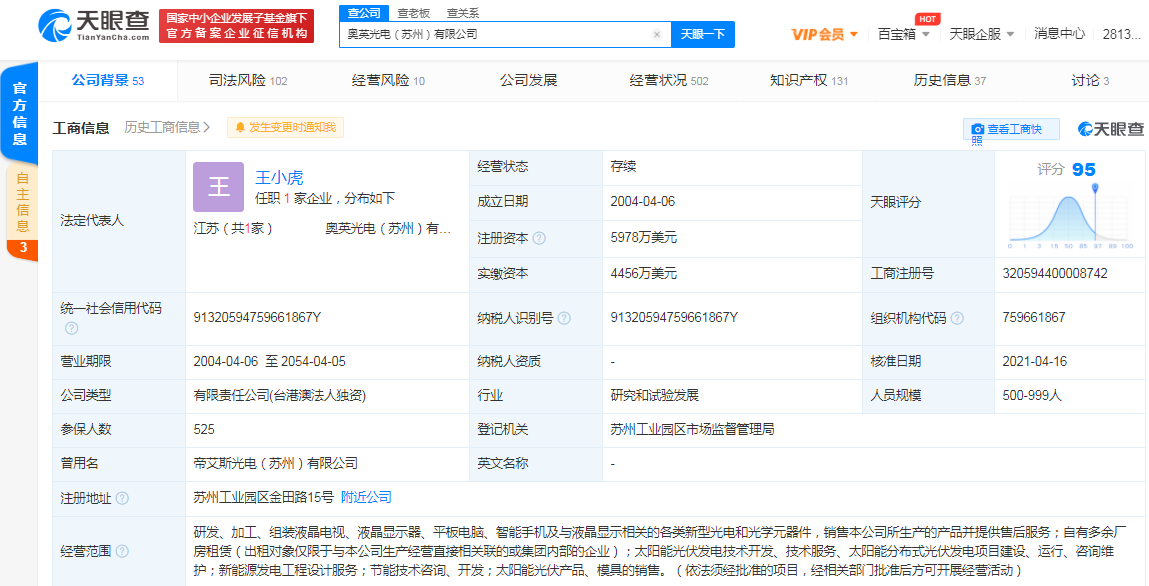This screenshot has height=586, width=1149.
Task: Click the 4456万美元 paid-in capital value
Action: point(643,274)
